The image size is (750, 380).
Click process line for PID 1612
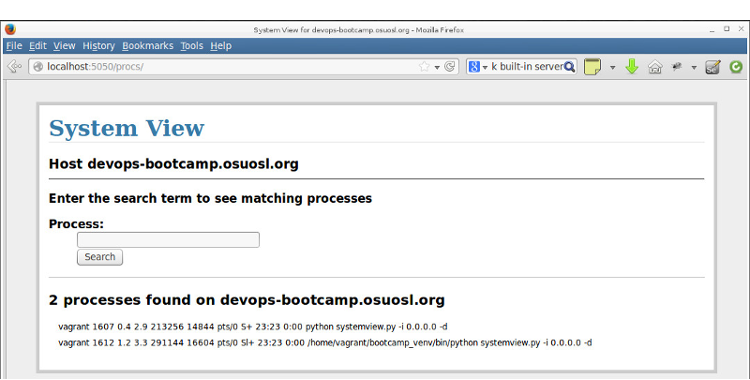[325, 343]
